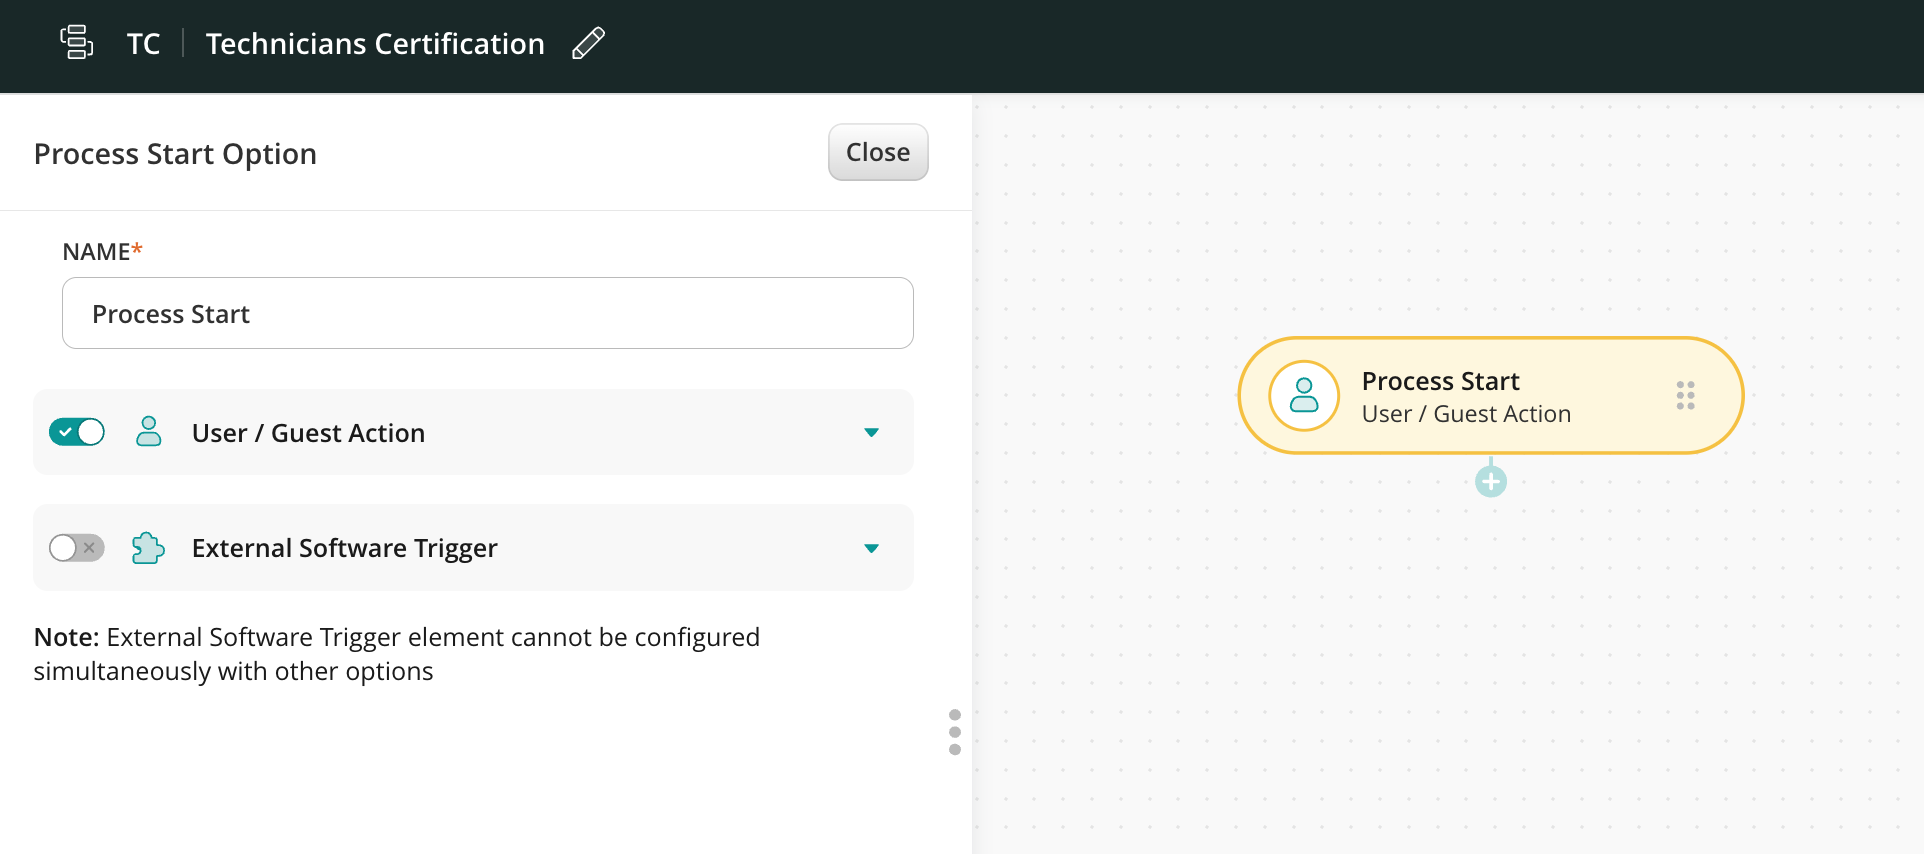Click the External Software Trigger row label
This screenshot has height=854, width=1924.
(x=344, y=548)
